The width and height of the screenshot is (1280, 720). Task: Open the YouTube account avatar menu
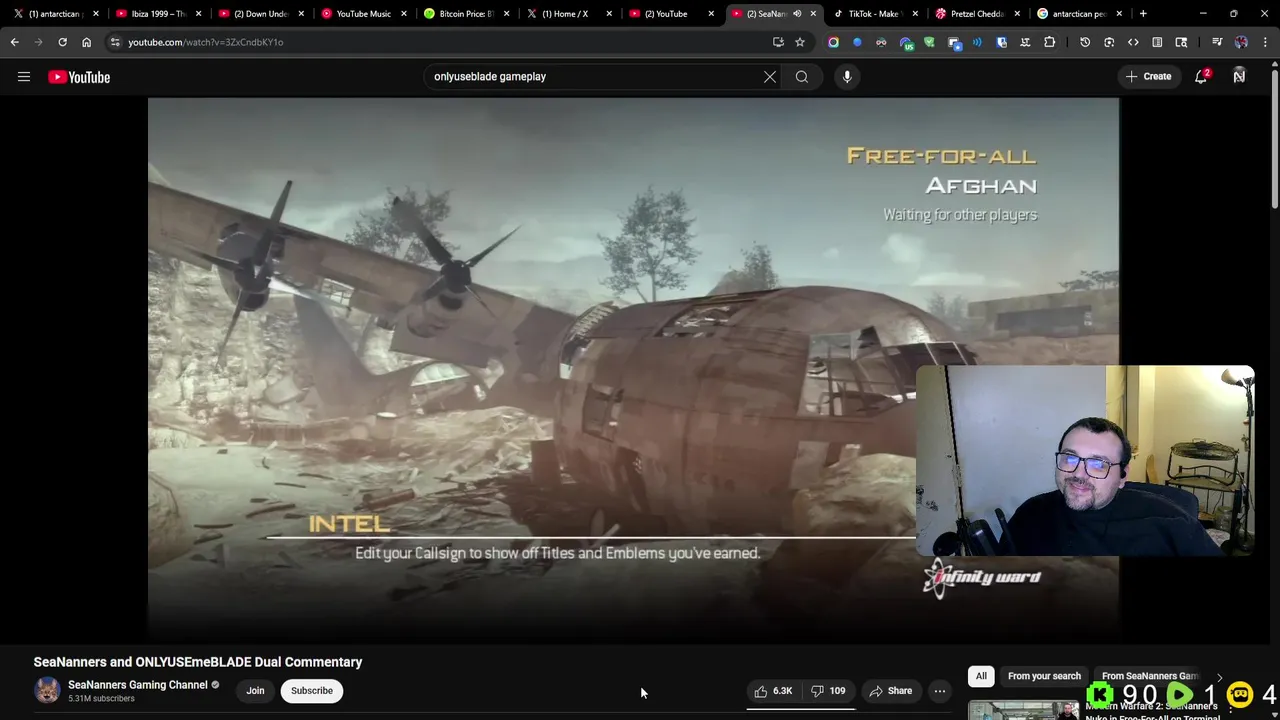[1239, 77]
